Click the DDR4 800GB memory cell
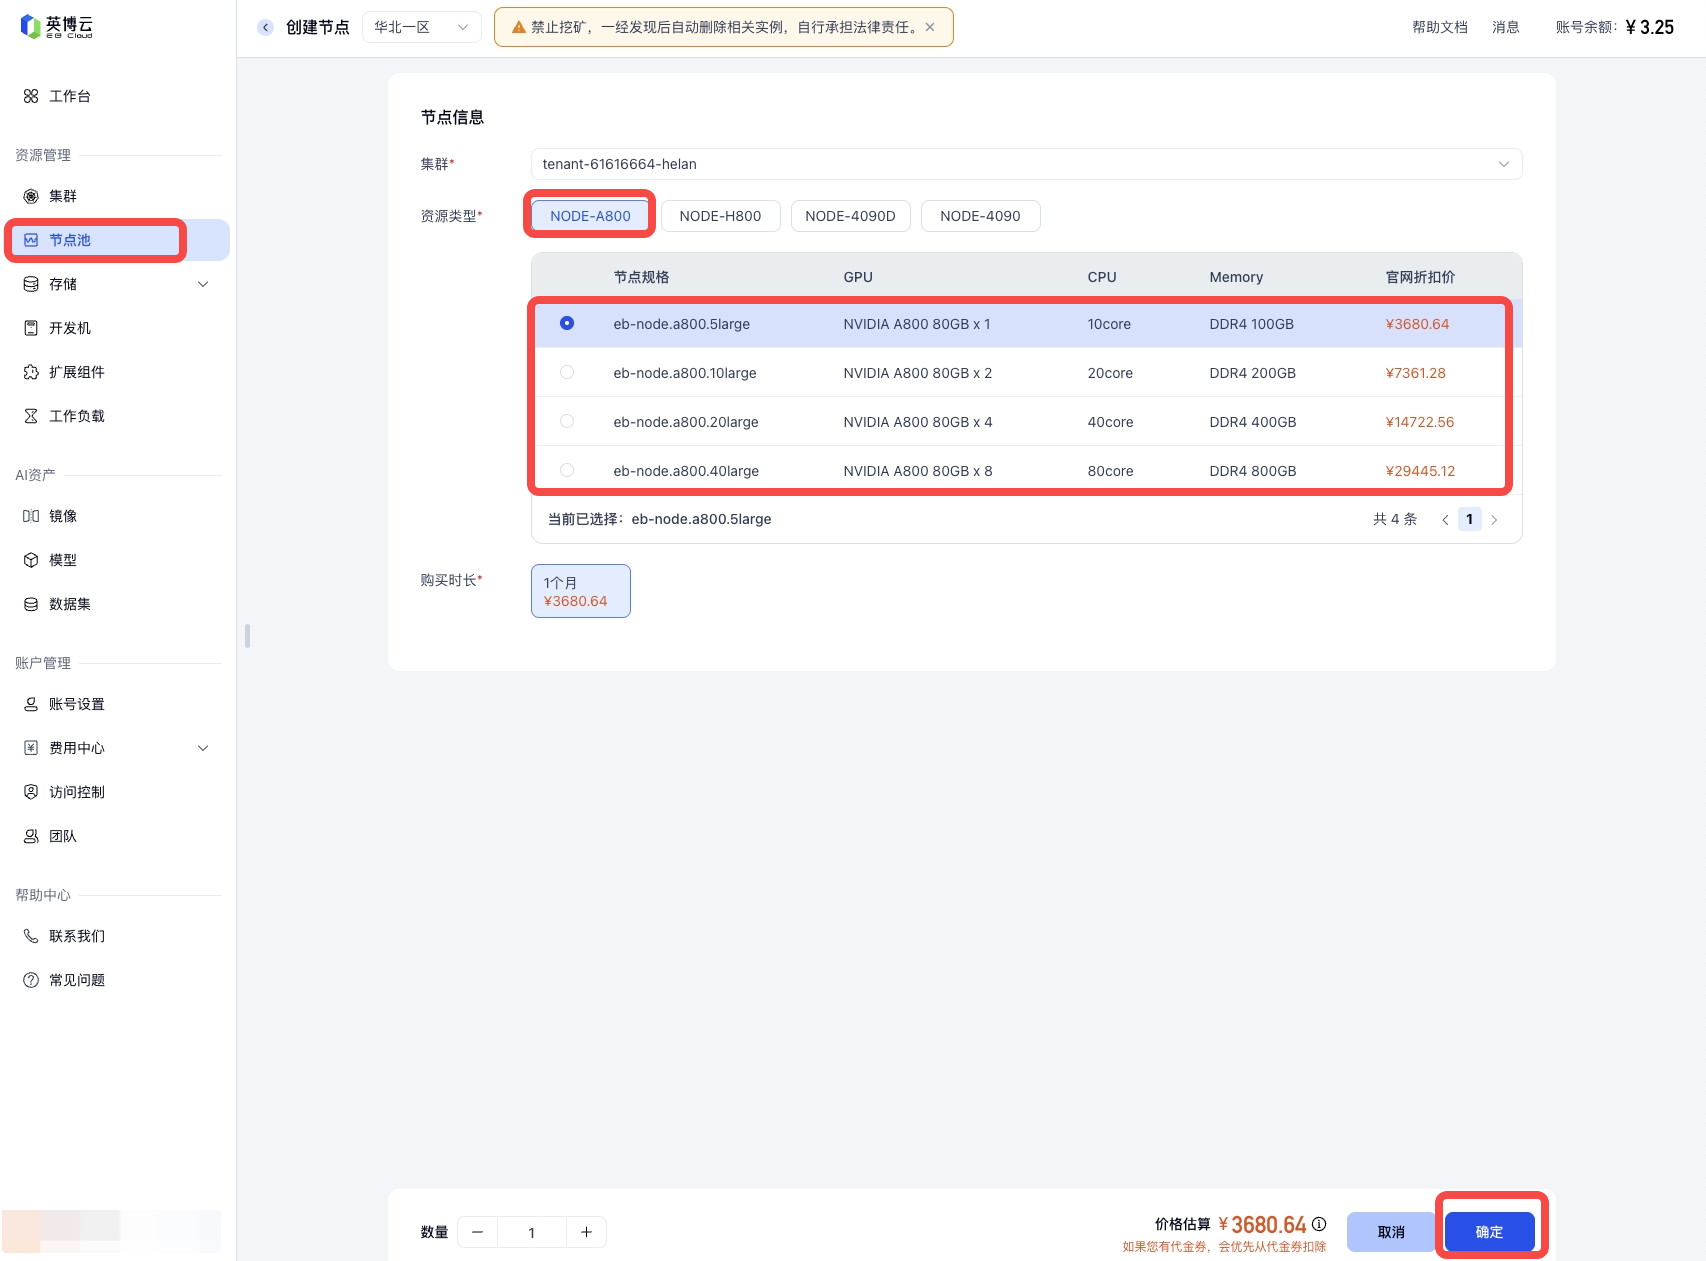The width and height of the screenshot is (1706, 1261). (x=1252, y=471)
